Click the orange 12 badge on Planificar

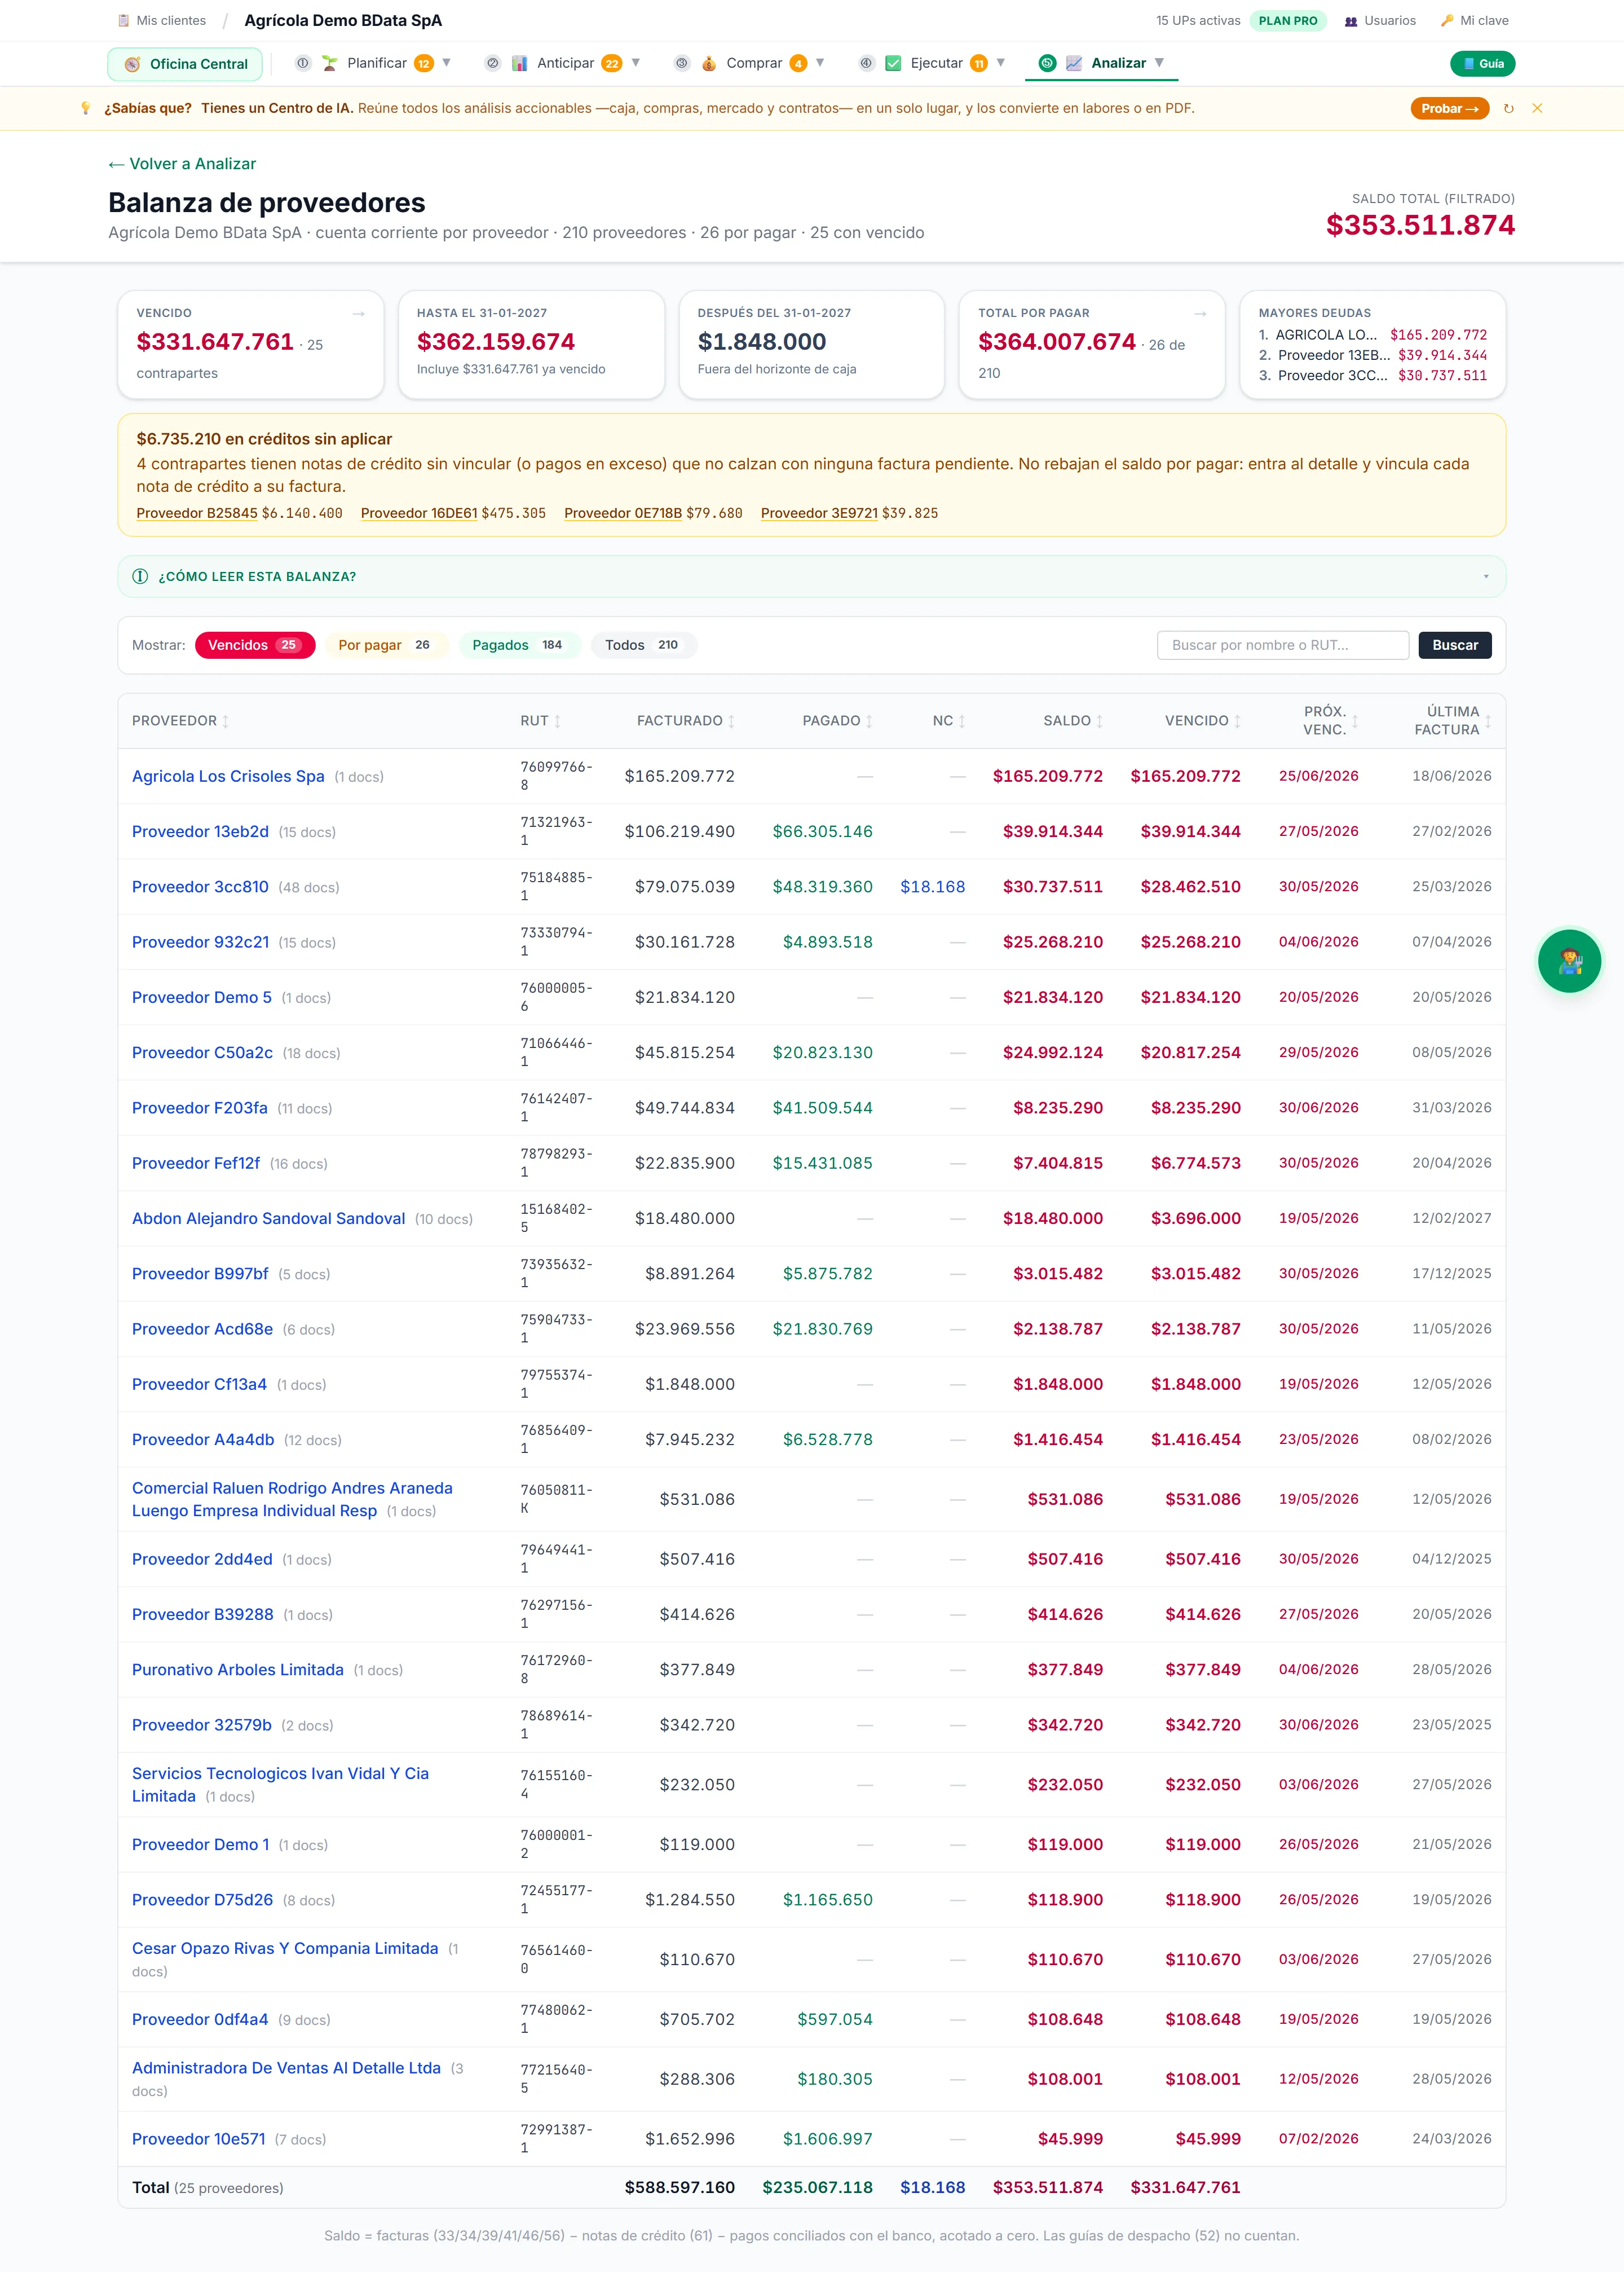tap(424, 64)
